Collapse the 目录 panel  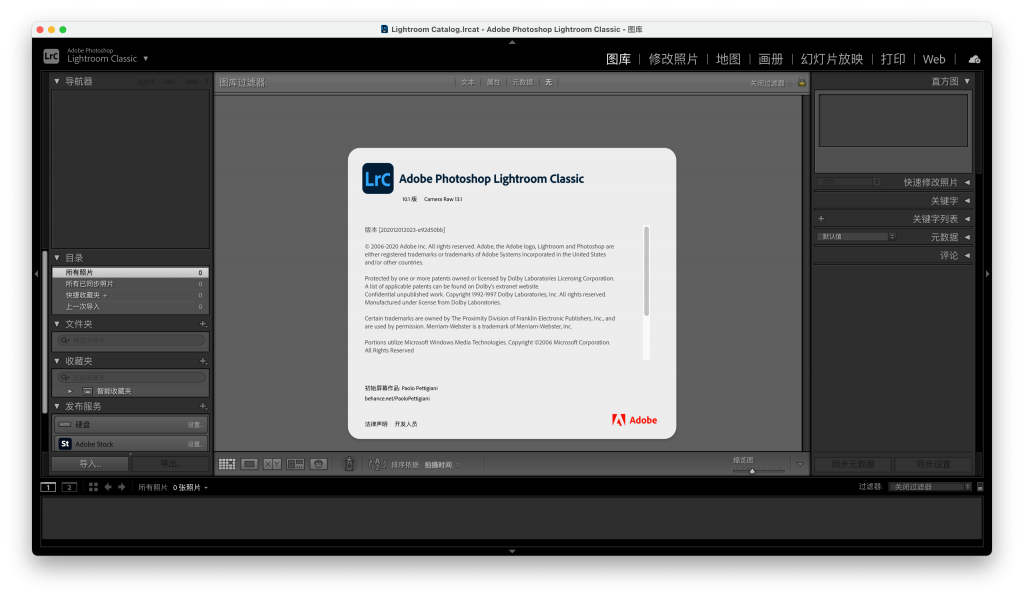tap(57, 258)
